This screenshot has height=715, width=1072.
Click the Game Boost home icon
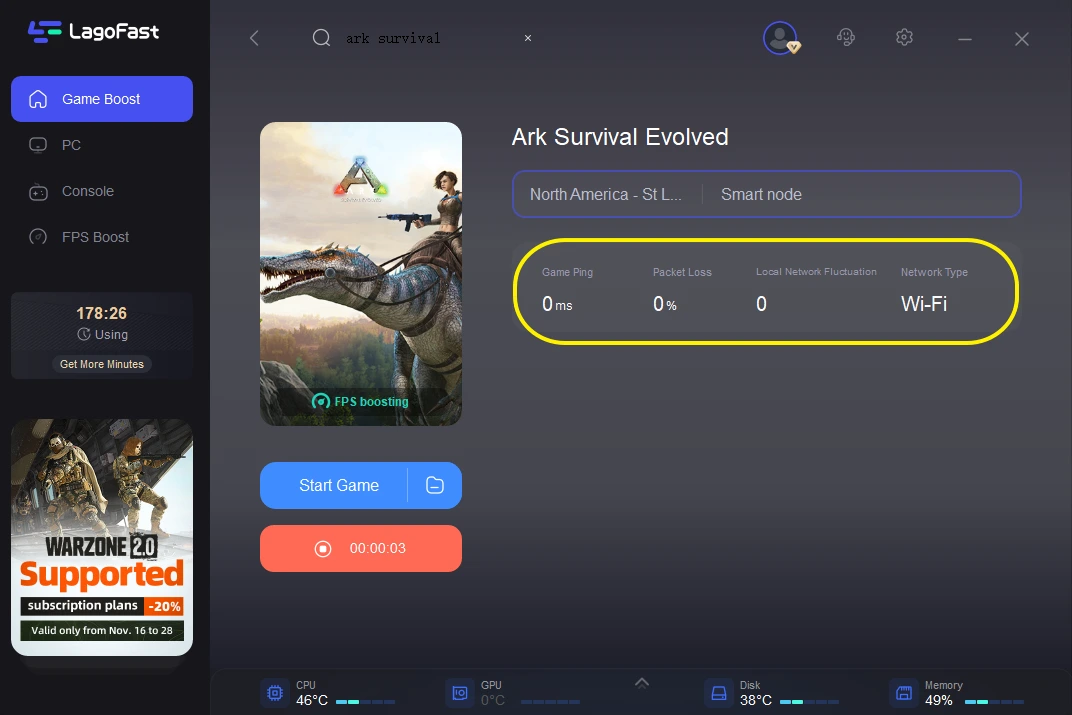click(x=38, y=99)
